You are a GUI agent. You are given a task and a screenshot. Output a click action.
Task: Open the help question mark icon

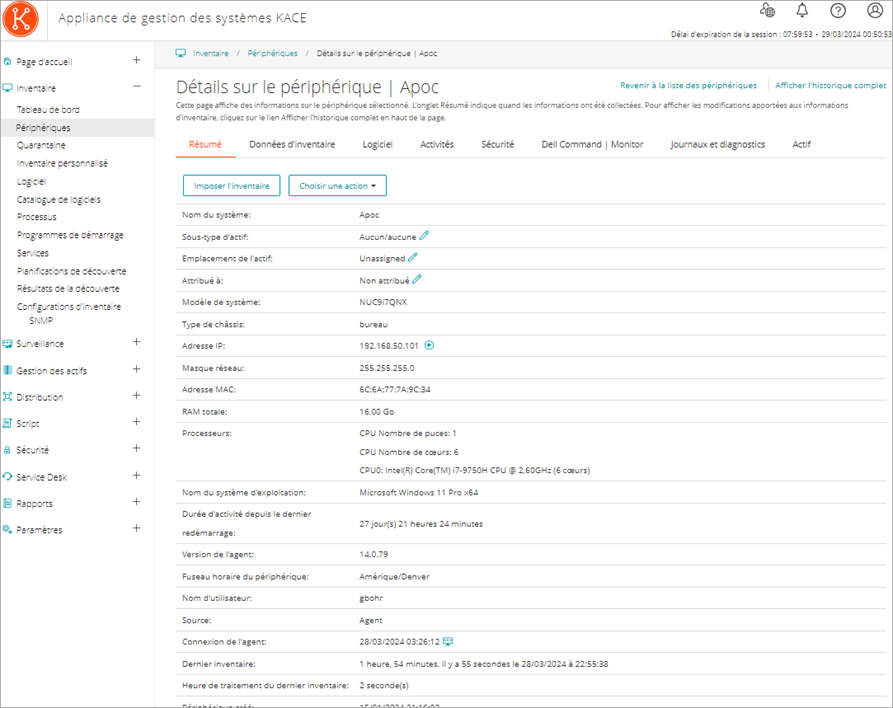click(838, 11)
